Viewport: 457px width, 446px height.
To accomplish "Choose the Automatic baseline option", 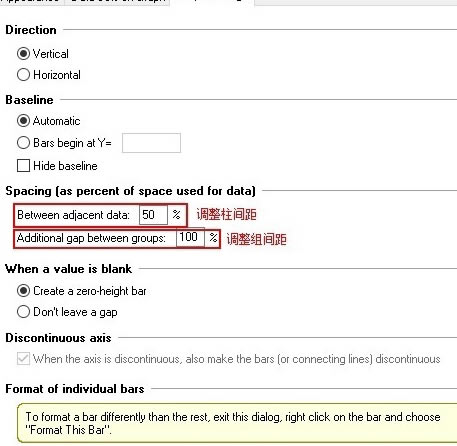I will click(23, 121).
